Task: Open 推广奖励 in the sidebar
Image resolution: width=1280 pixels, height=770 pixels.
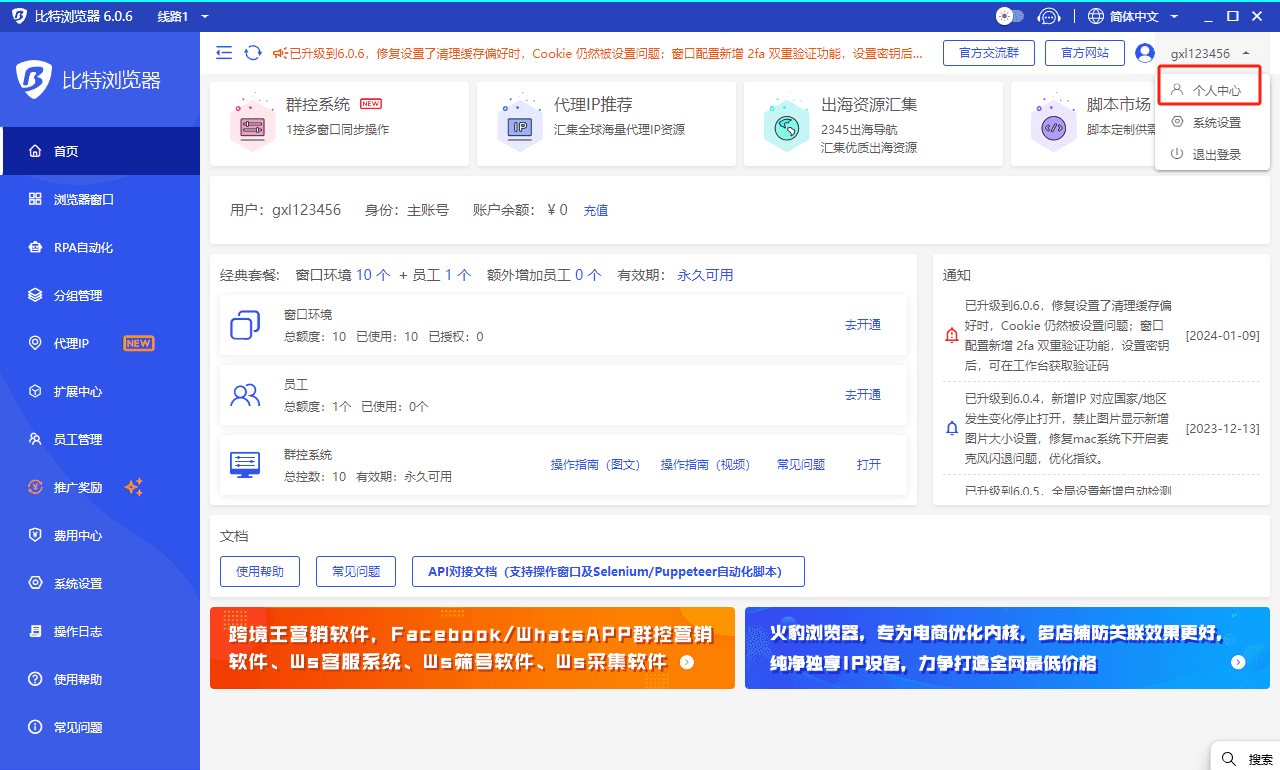Action: point(100,487)
